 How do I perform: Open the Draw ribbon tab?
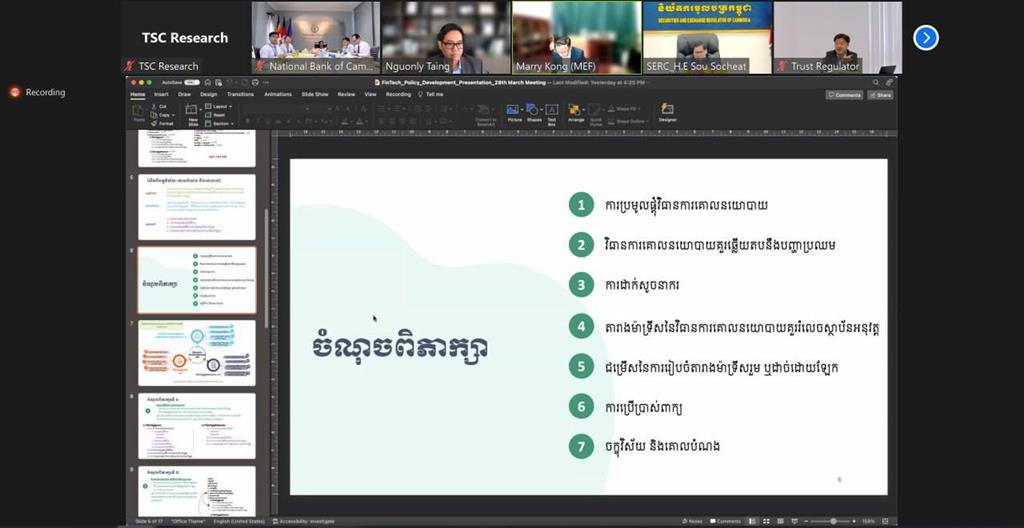184,94
